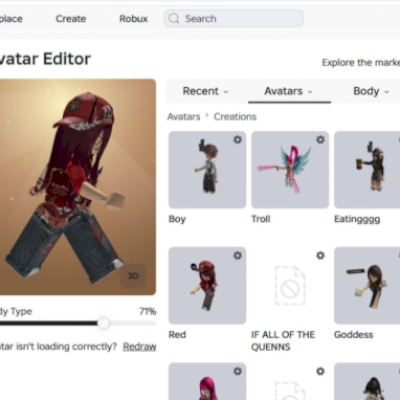Screen dimensions: 400x400
Task: Click the Redraw link
Action: pos(140,347)
